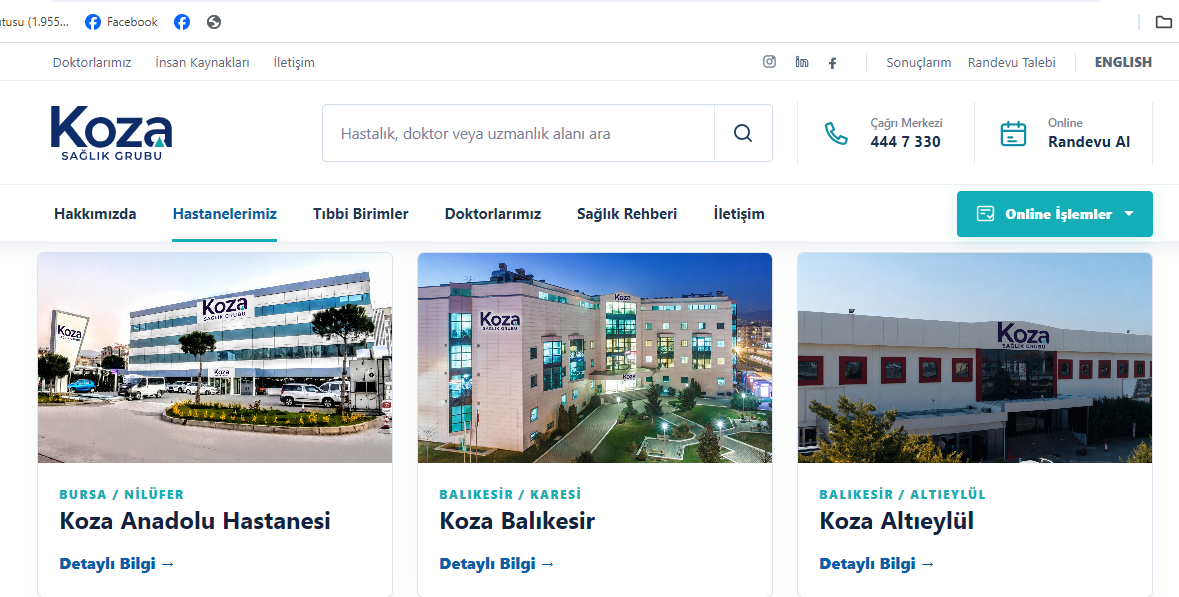Open the Facebook bookmark with label
Viewport: 1179px width, 597px height.
pyautogui.click(x=121, y=22)
